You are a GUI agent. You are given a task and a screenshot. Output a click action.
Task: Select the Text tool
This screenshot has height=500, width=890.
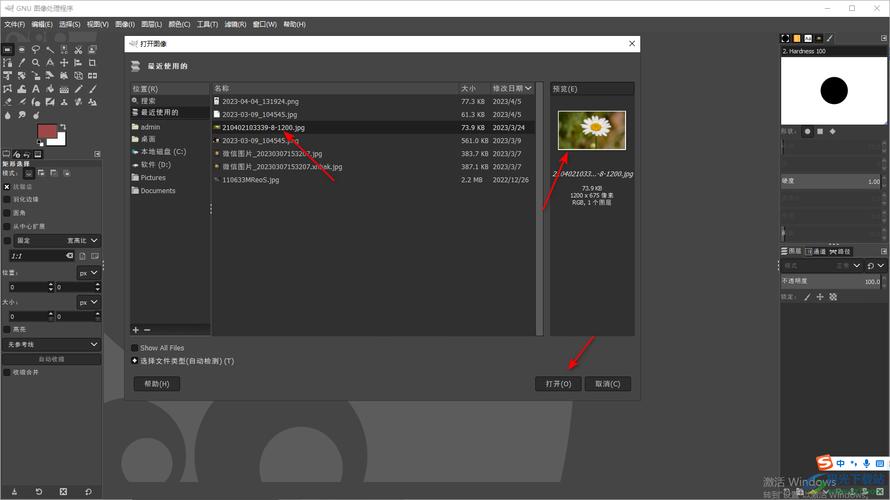pyautogui.click(x=36, y=89)
